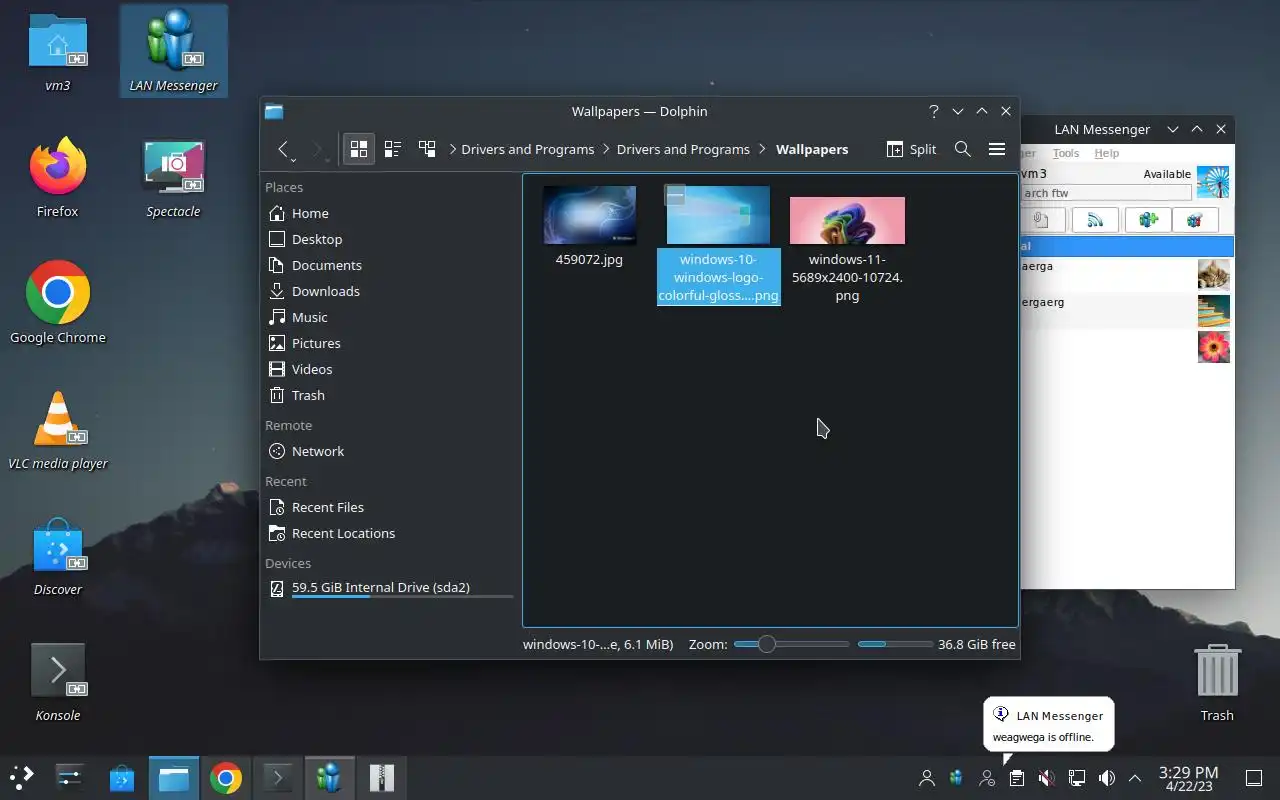Click Chrome in the taskbar

(226, 778)
